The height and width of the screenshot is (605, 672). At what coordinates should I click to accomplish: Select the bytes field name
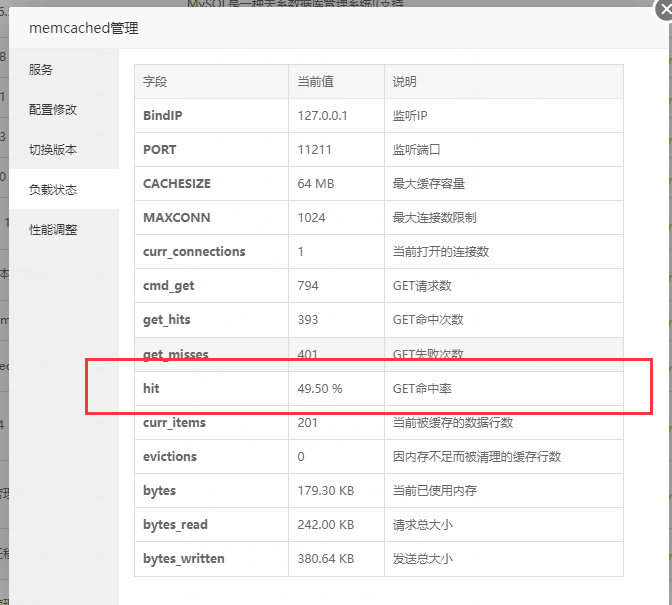coord(159,491)
